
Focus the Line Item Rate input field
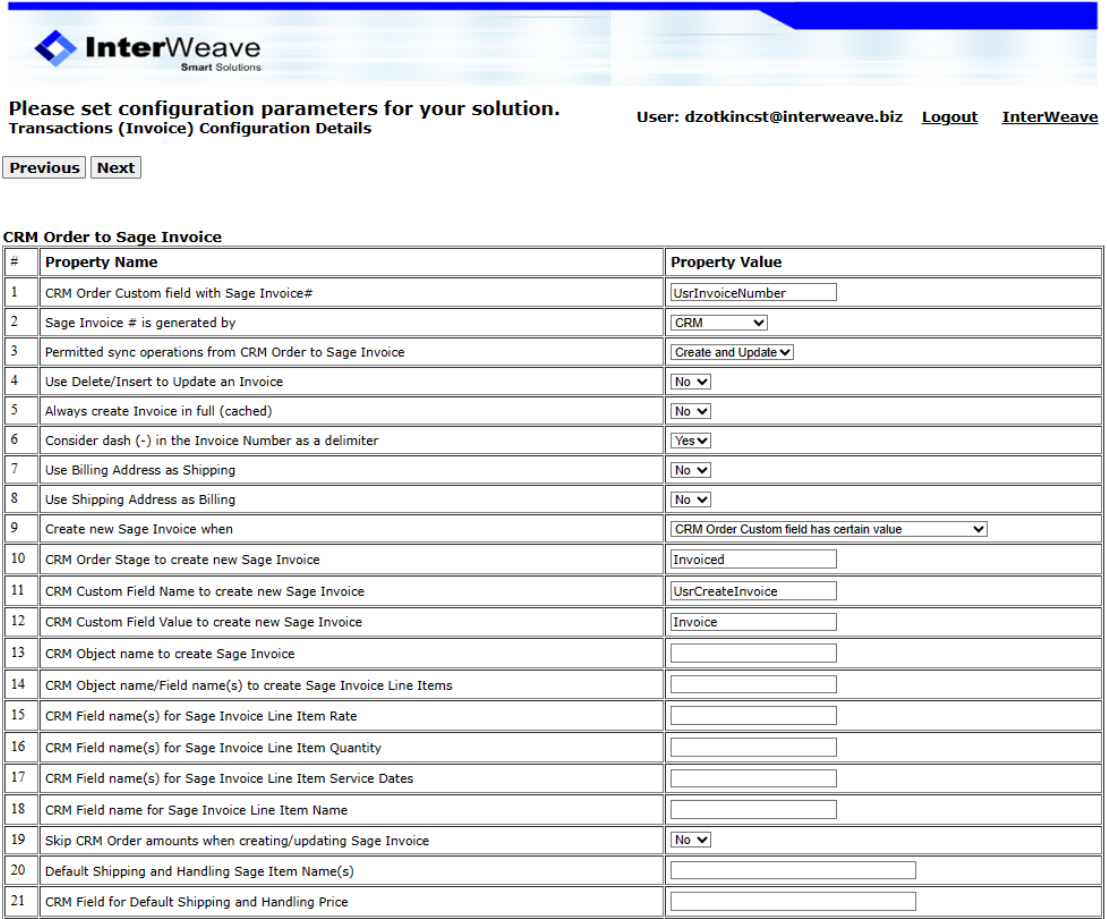click(x=753, y=716)
